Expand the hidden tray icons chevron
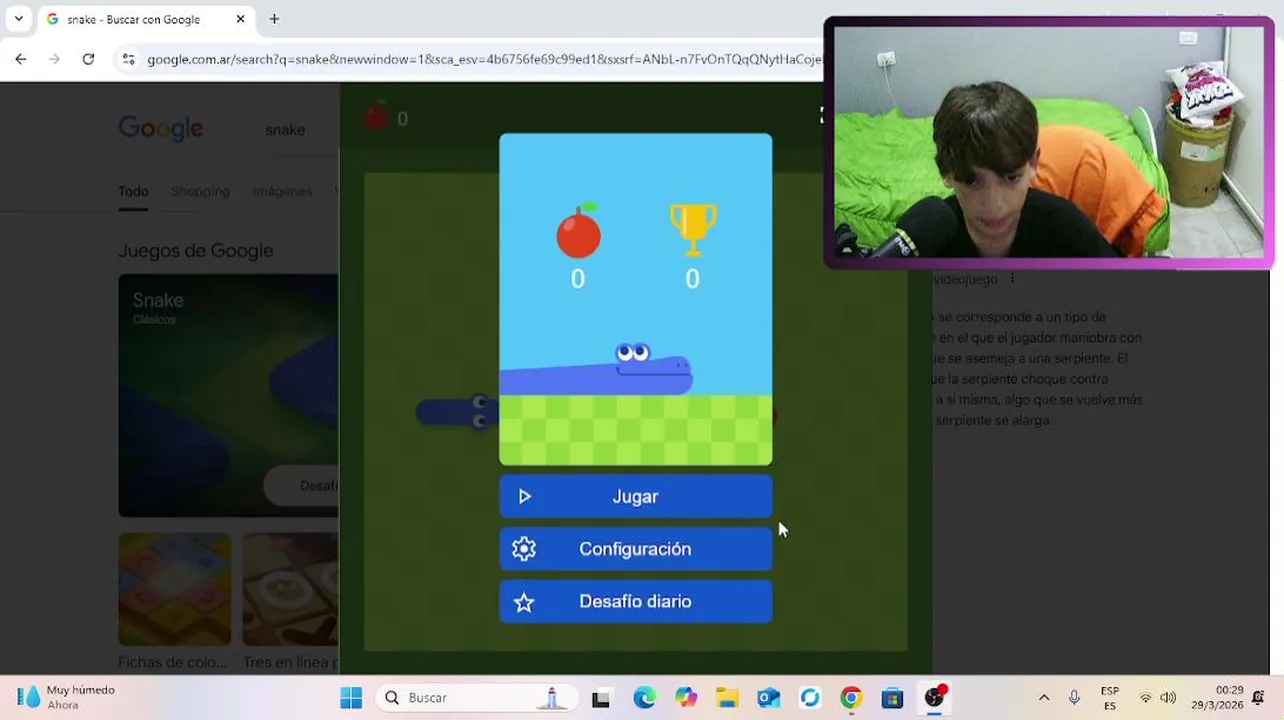 (x=1044, y=698)
